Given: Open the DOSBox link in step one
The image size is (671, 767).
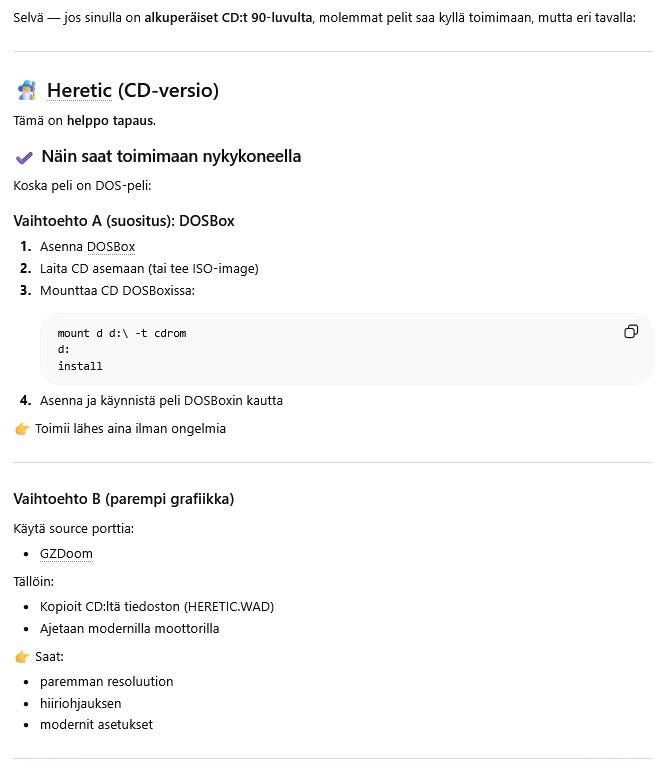Looking at the screenshot, I should coord(110,247).
